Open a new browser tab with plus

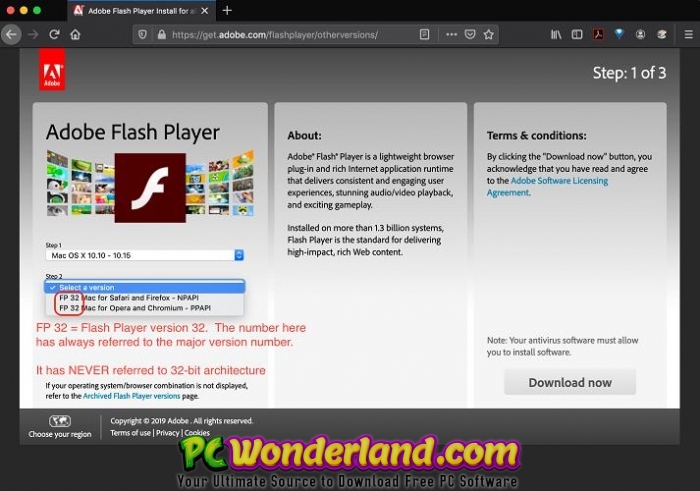tap(227, 10)
